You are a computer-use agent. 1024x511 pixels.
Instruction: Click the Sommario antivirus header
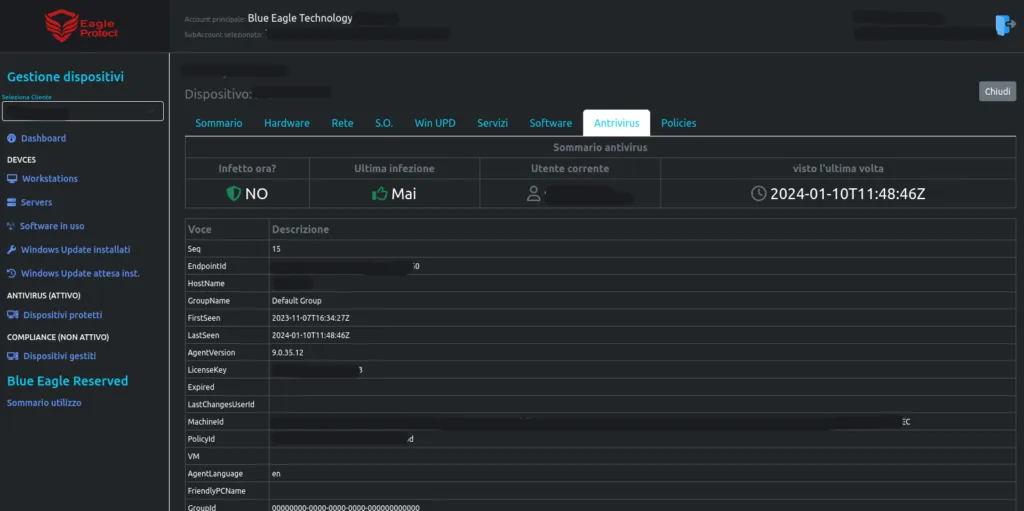coord(600,148)
